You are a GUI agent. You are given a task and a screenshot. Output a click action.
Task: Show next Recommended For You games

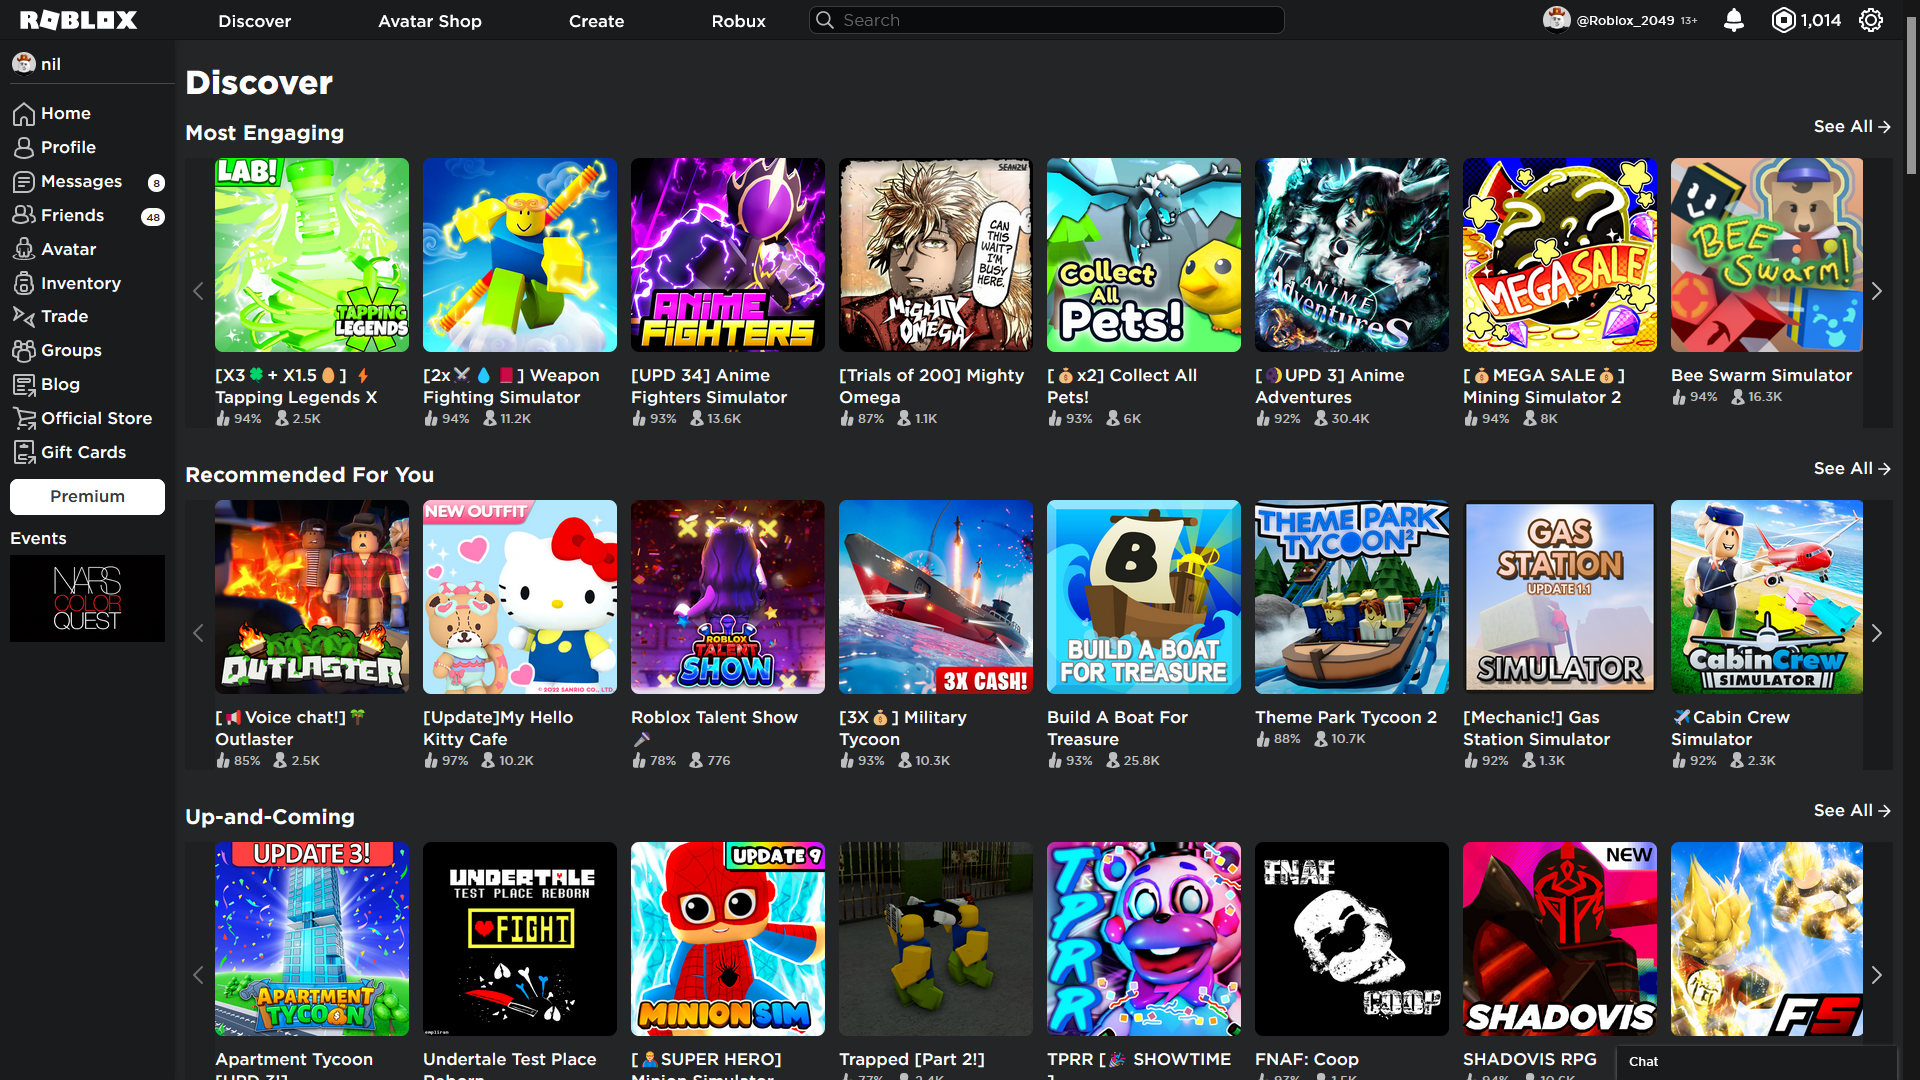click(1877, 633)
